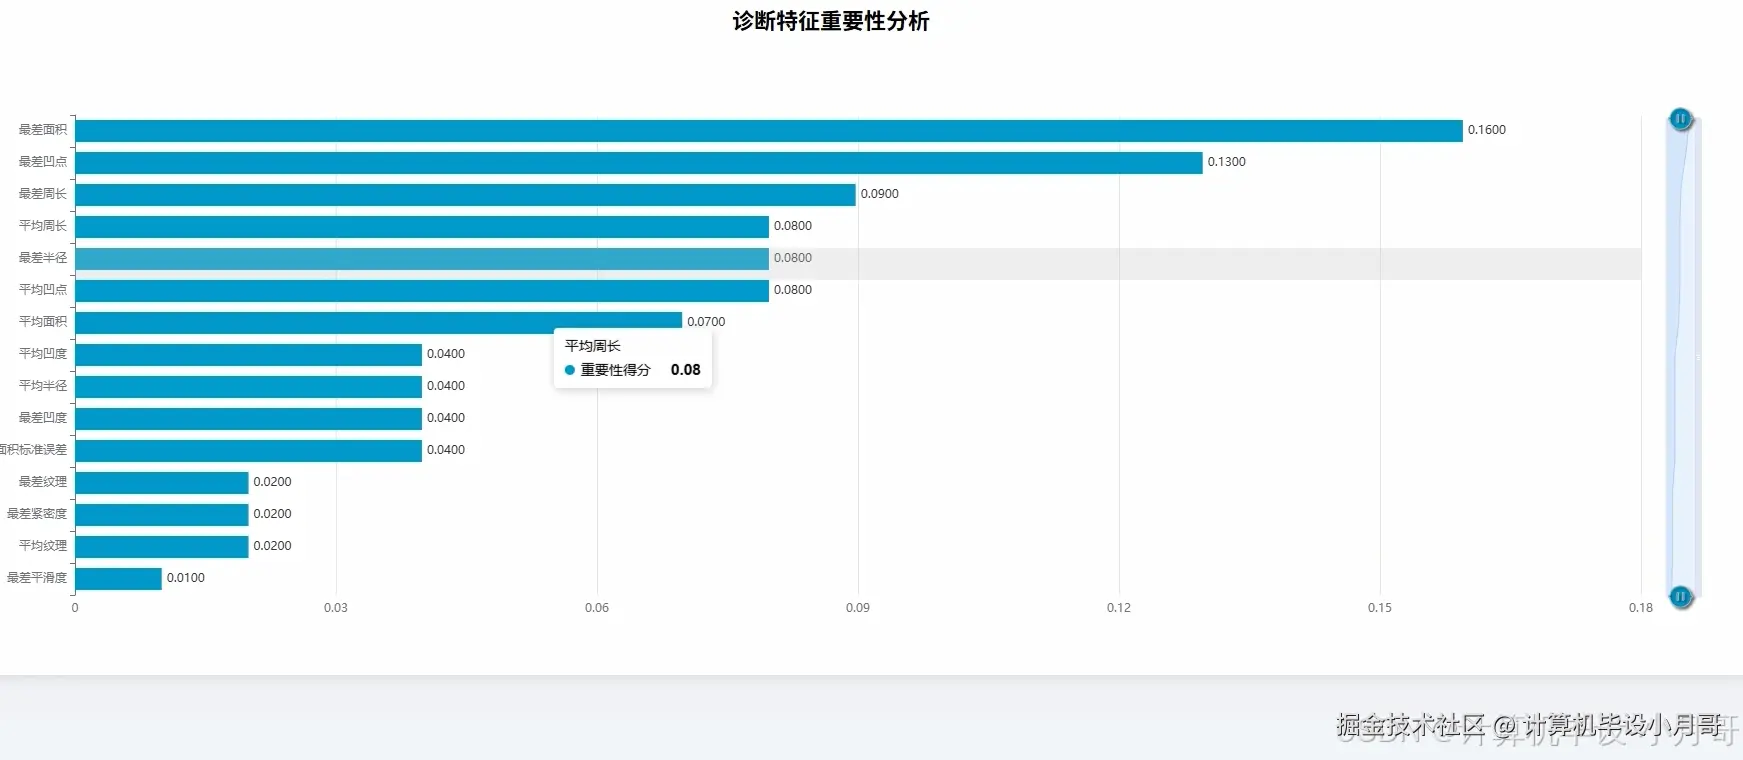Screen dimensions: 1743x760
Task: Click the 最差紧密度 bar
Action: pos(161,515)
